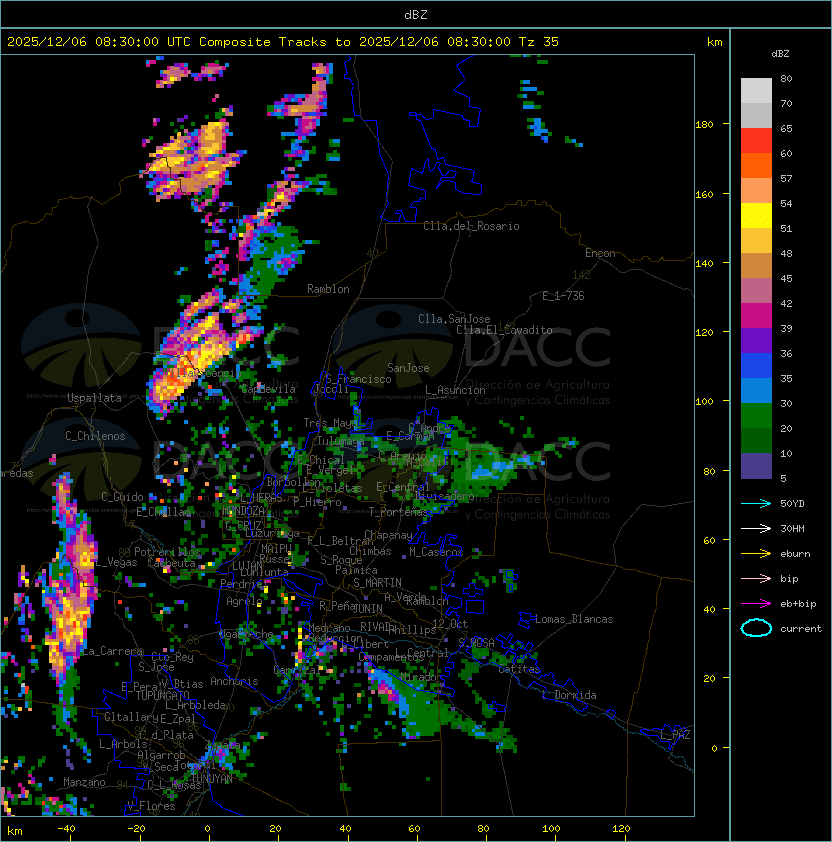Image resolution: width=832 pixels, height=842 pixels.
Task: Click the 65 dBZ red color swatch
Action: coord(756,140)
